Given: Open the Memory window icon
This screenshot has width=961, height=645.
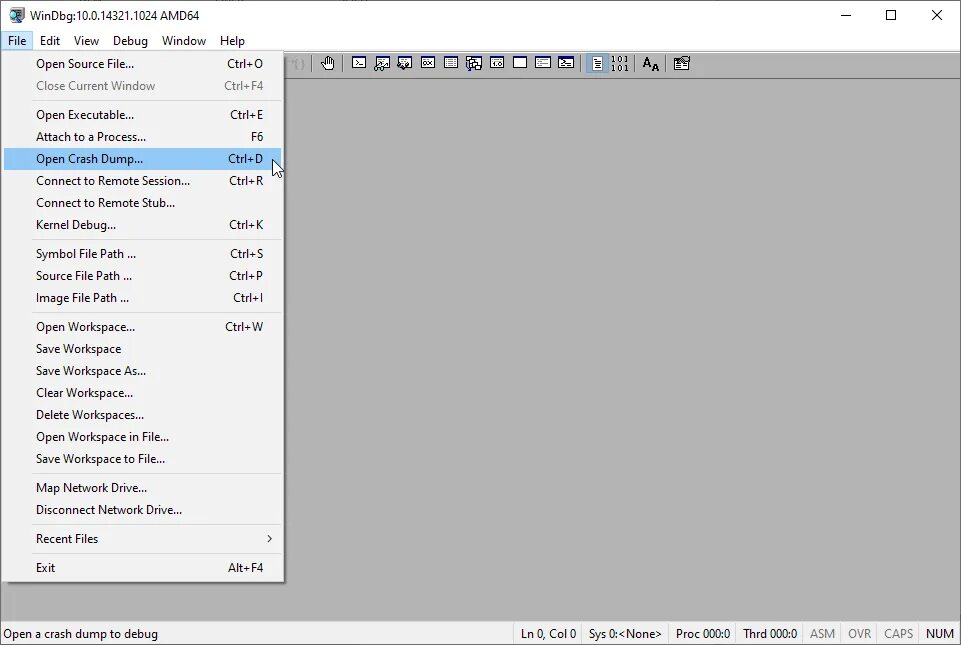Looking at the screenshot, I should (x=451, y=63).
